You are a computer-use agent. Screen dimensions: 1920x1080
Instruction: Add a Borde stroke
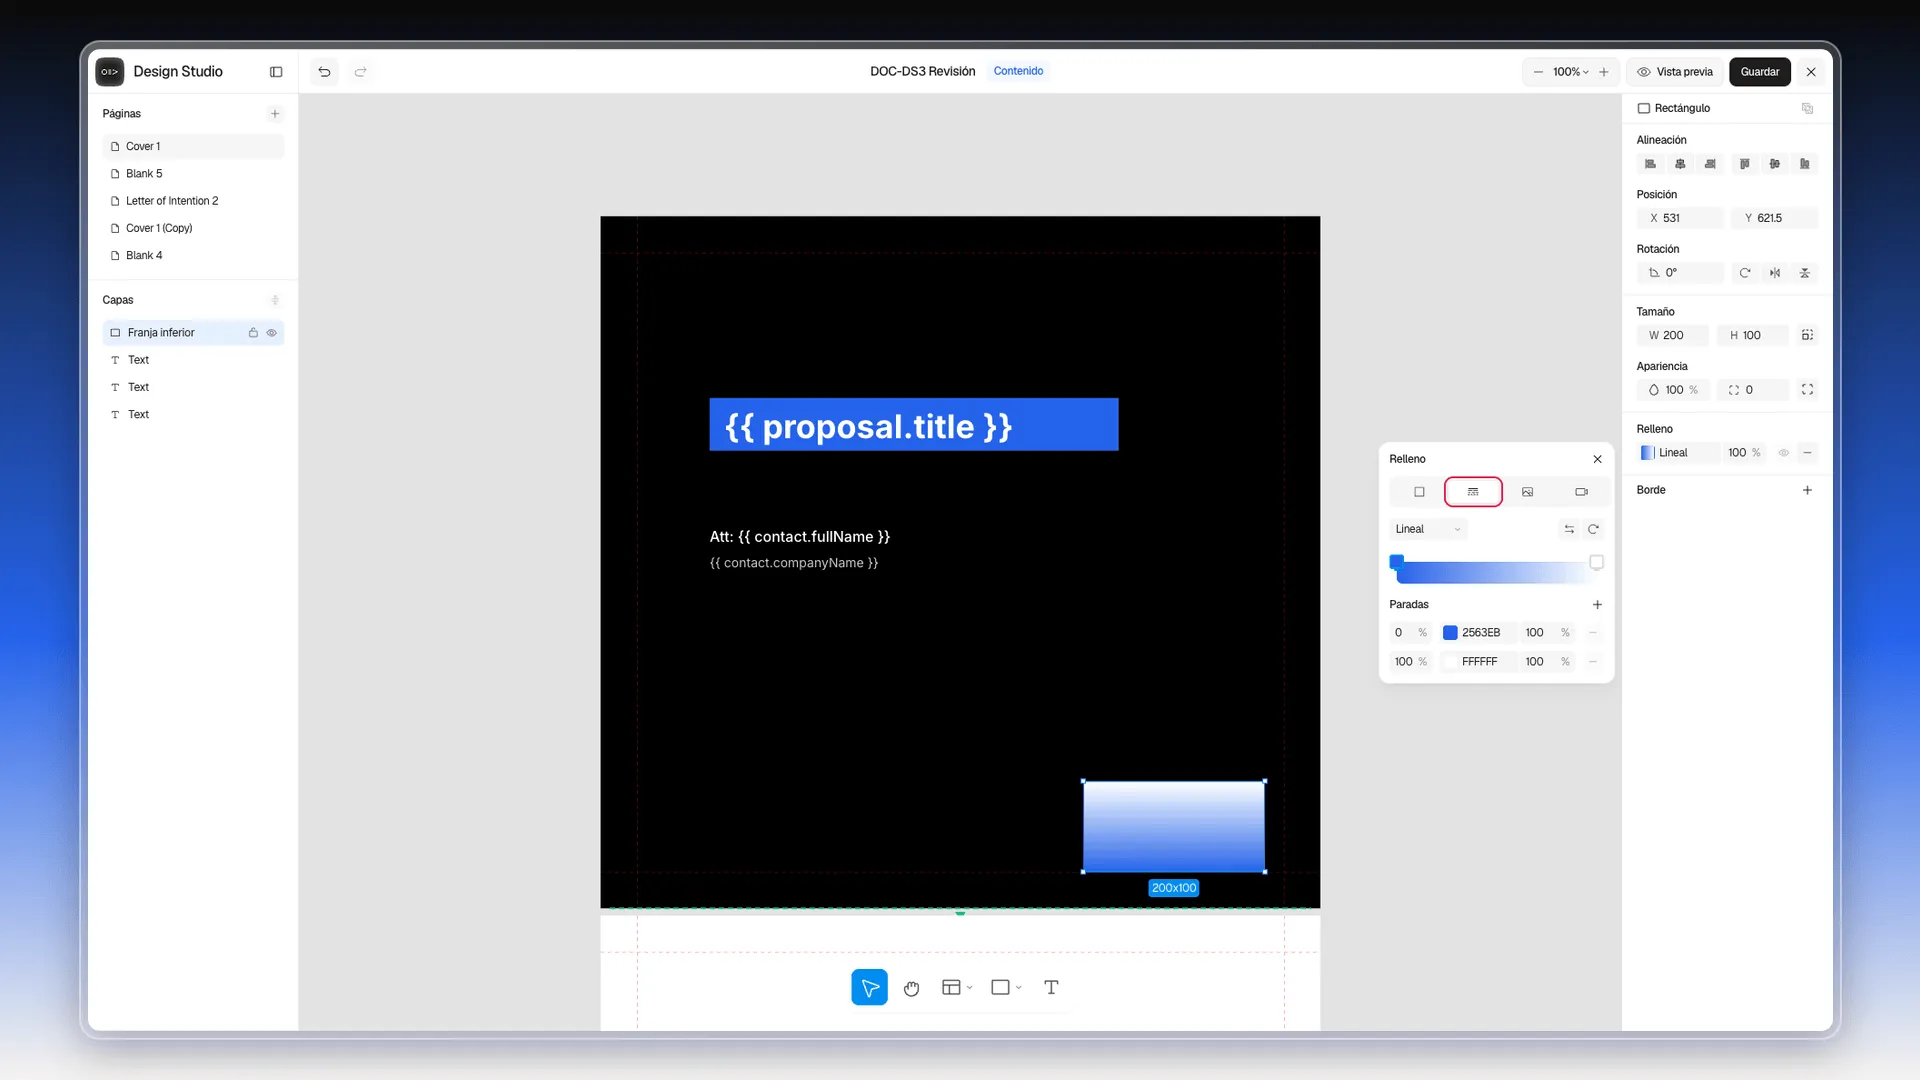(x=1807, y=490)
